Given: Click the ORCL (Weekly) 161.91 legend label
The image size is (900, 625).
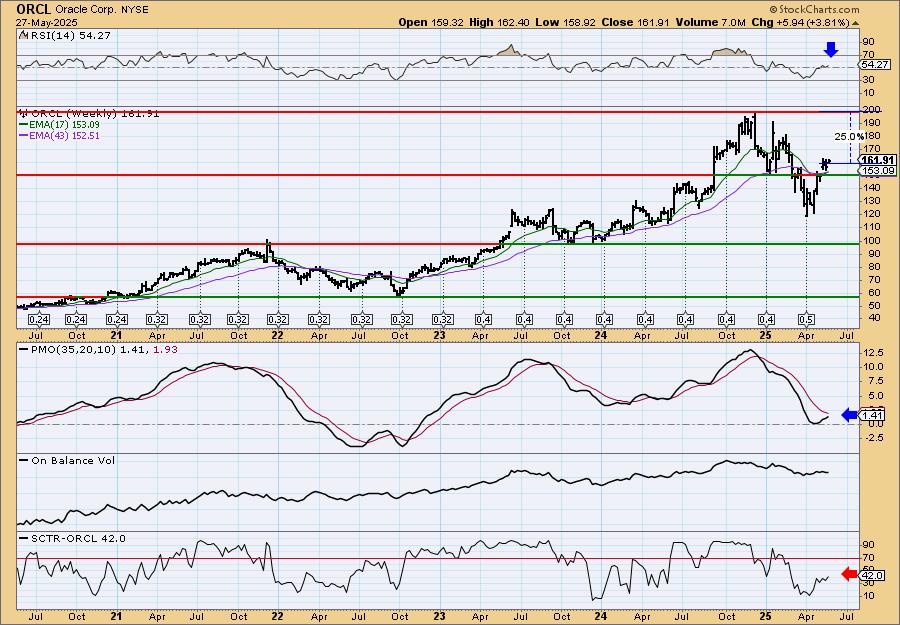Looking at the screenshot, I should 94,114.
